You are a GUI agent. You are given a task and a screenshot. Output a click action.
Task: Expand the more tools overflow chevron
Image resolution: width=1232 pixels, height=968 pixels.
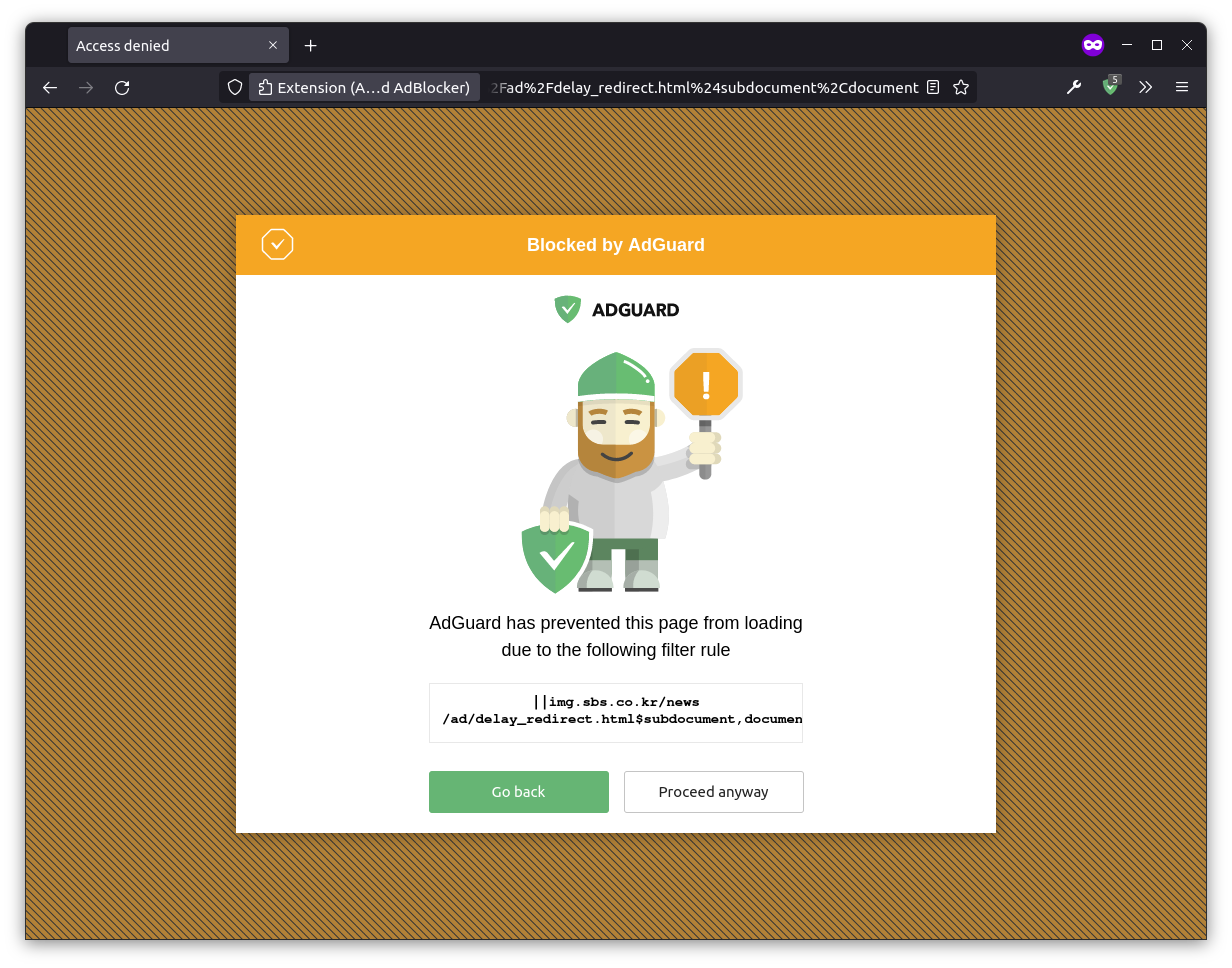coord(1146,87)
